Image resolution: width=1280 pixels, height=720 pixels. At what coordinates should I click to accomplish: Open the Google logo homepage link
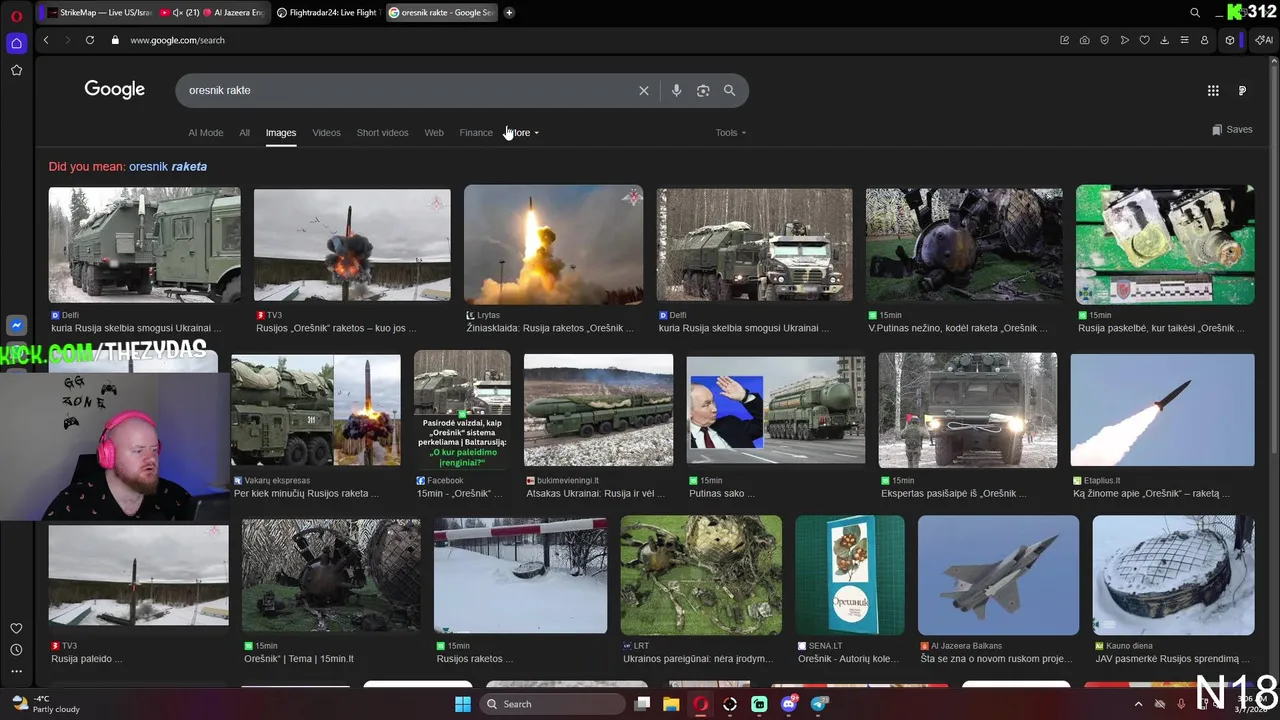tap(115, 90)
